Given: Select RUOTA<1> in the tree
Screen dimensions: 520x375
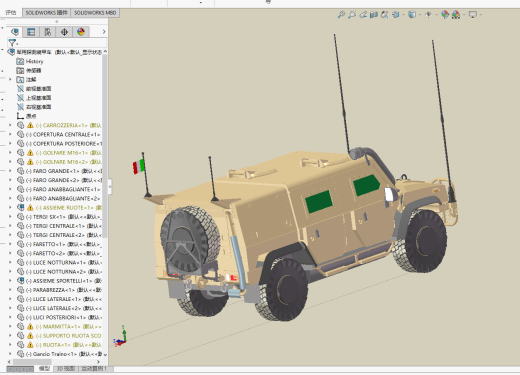Looking at the screenshot, I should click(59, 345).
